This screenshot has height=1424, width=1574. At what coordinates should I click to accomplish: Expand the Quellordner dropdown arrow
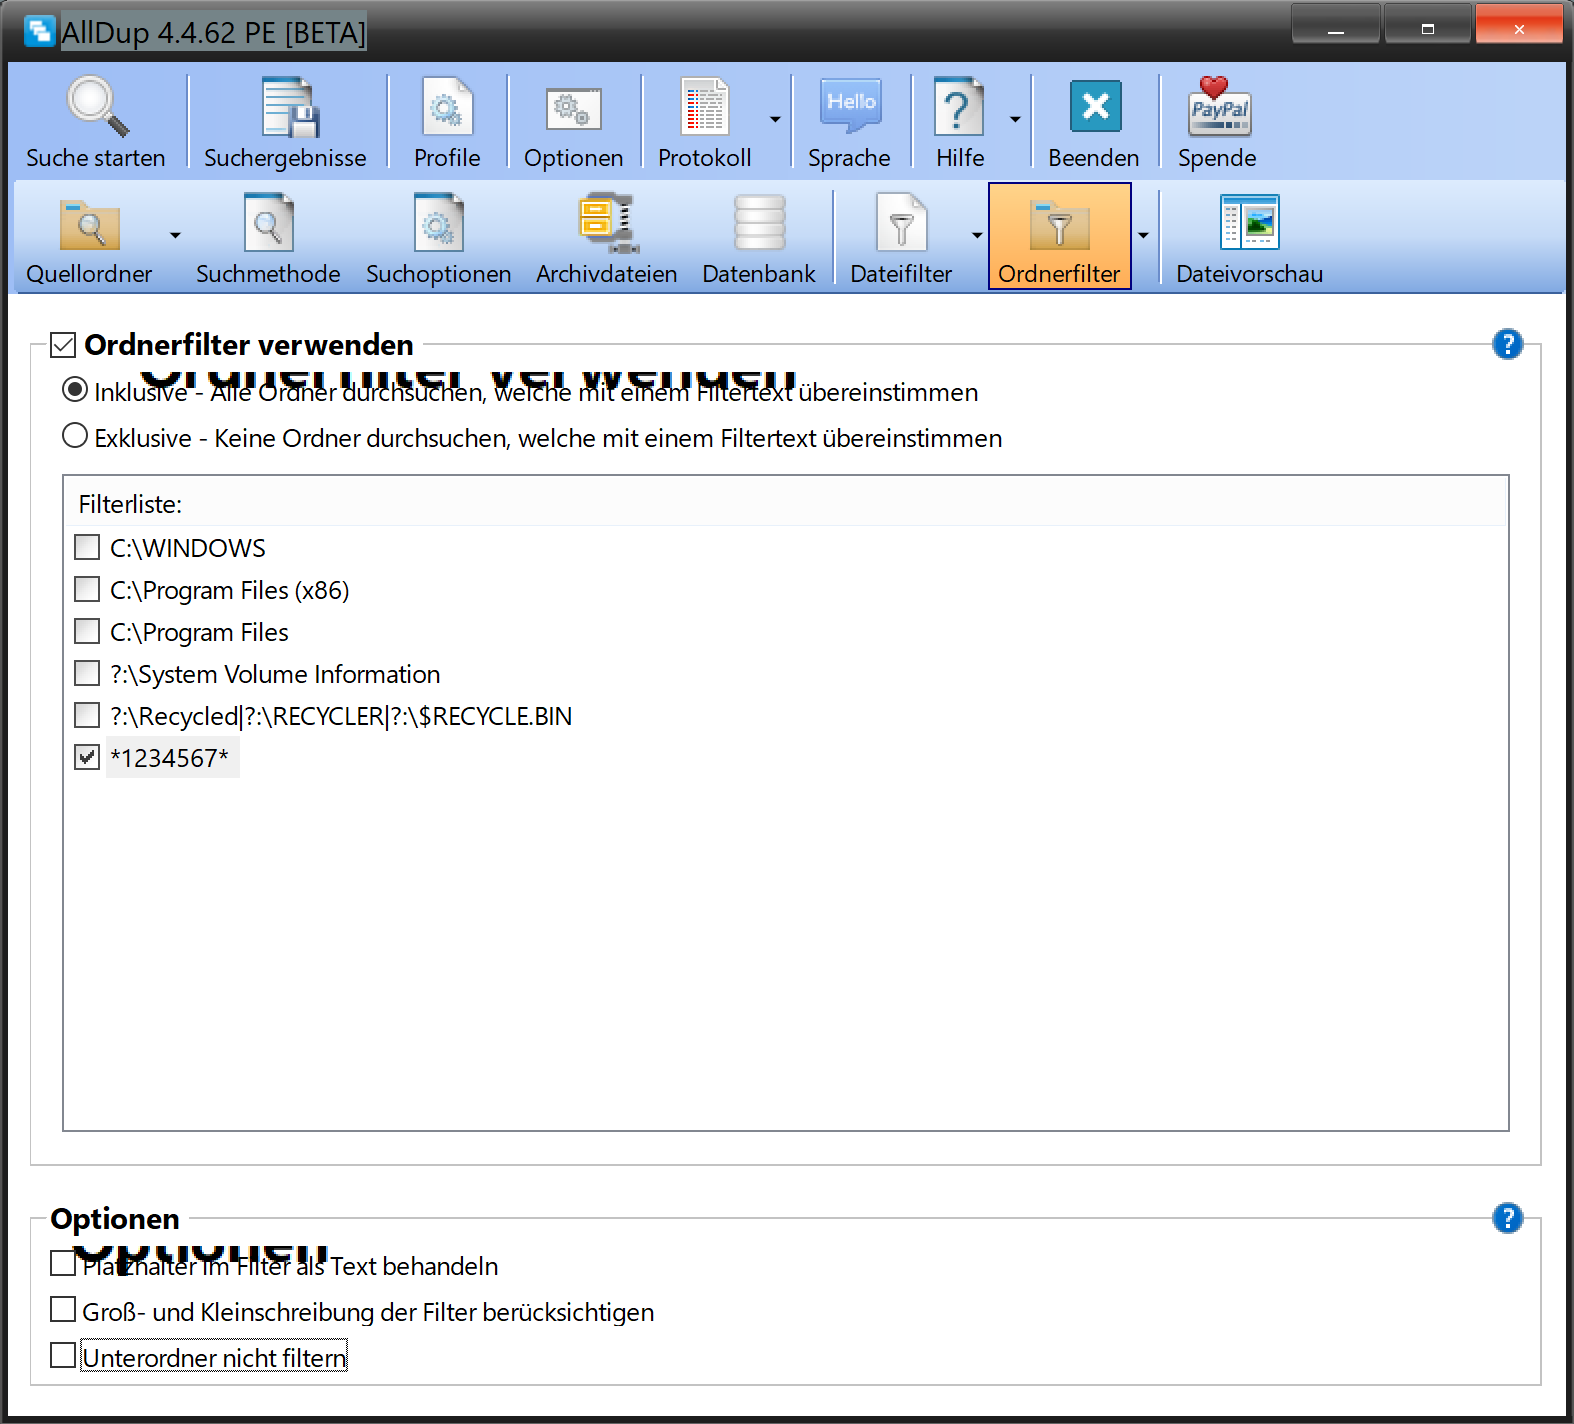click(175, 236)
